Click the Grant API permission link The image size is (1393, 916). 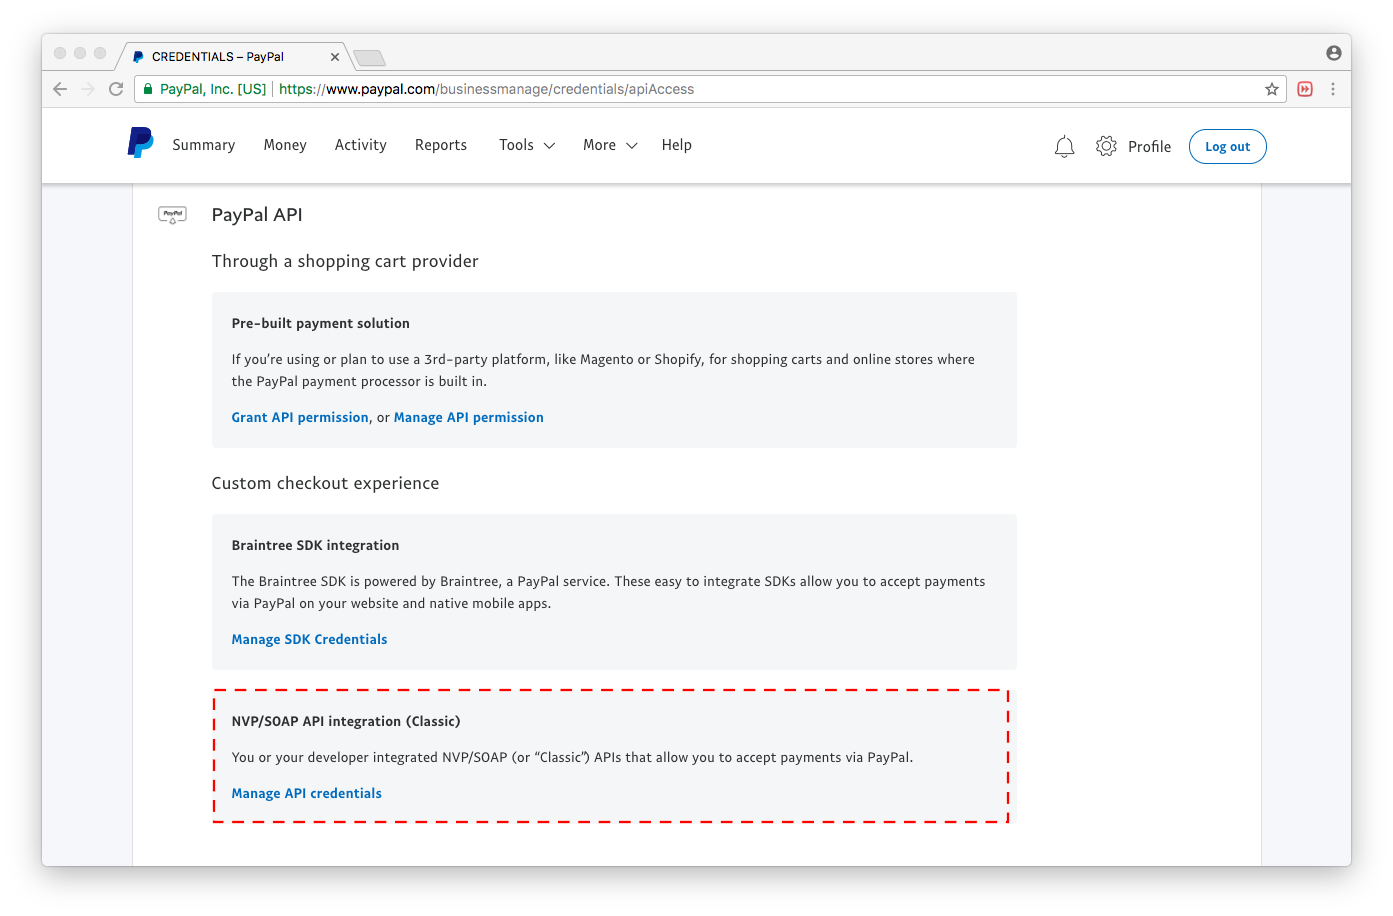tap(300, 417)
